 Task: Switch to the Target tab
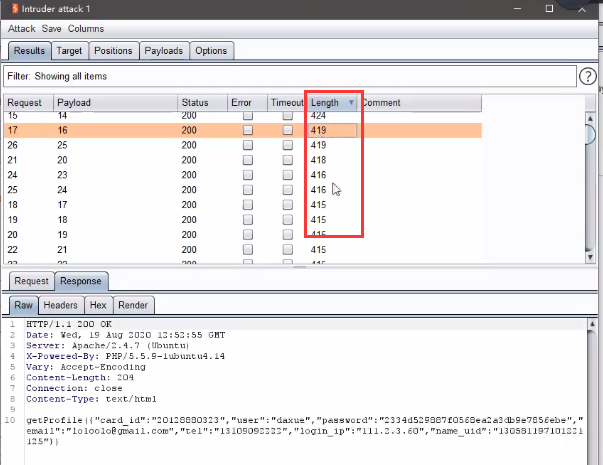[69, 50]
